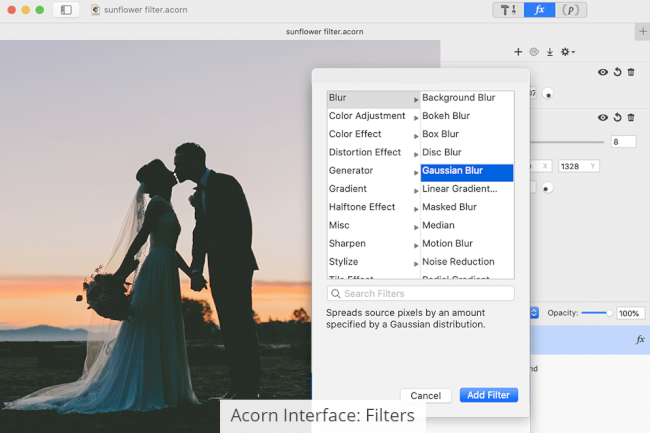This screenshot has width=650, height=433.
Task: Choose Noise Reduction filter
Action: pos(467,262)
